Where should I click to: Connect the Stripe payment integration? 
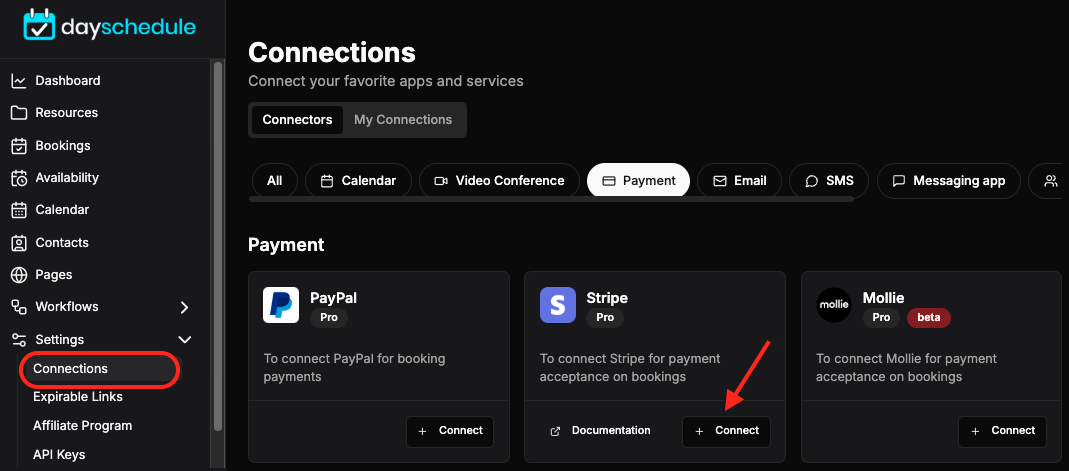pos(726,431)
